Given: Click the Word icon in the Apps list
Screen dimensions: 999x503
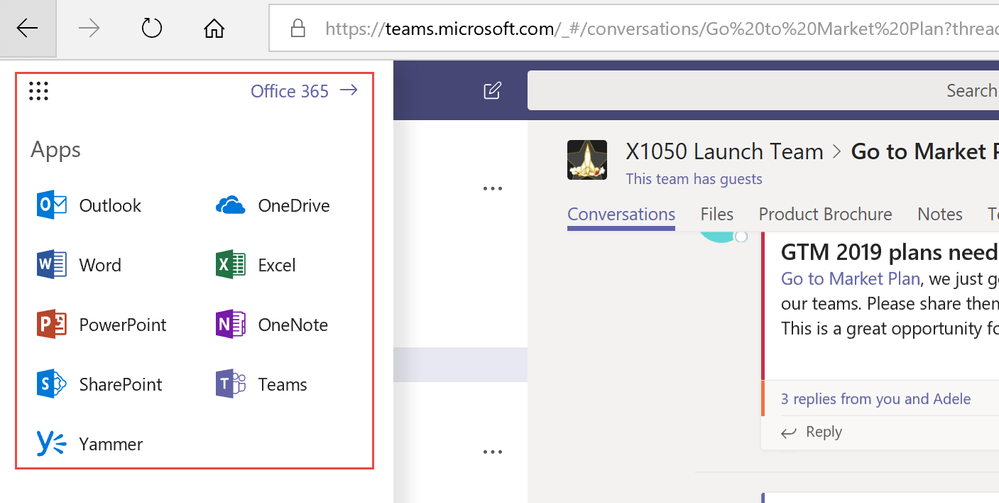Looking at the screenshot, I should 52,265.
